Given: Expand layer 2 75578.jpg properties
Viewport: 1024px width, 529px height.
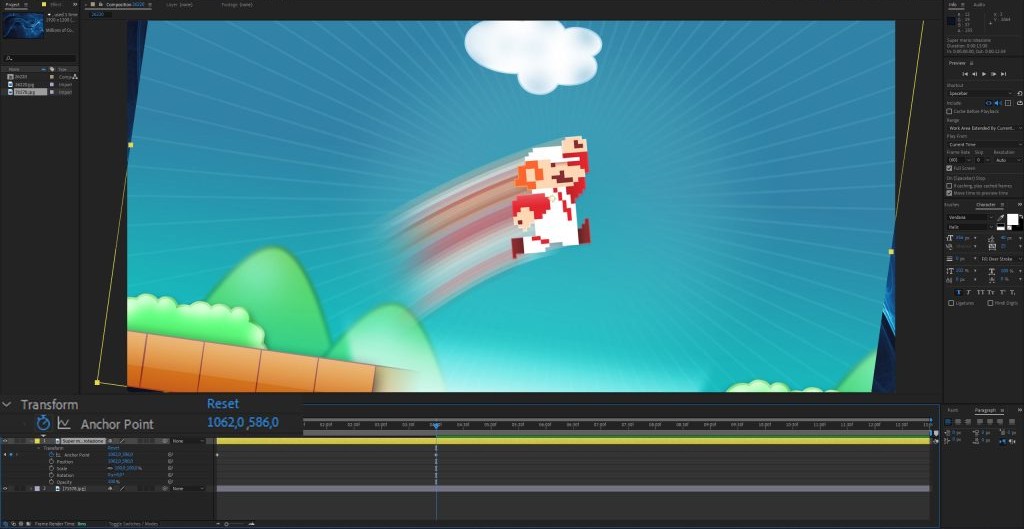Looking at the screenshot, I should [x=31, y=489].
